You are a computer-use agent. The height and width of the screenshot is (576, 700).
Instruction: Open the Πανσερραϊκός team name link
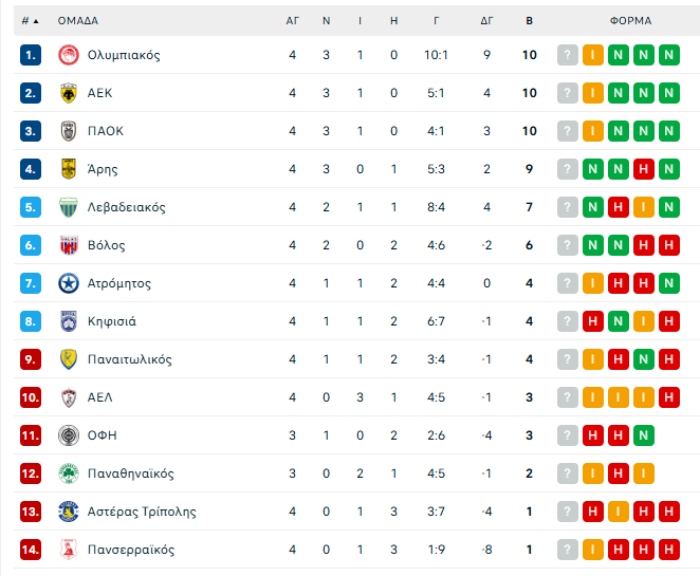click(131, 550)
